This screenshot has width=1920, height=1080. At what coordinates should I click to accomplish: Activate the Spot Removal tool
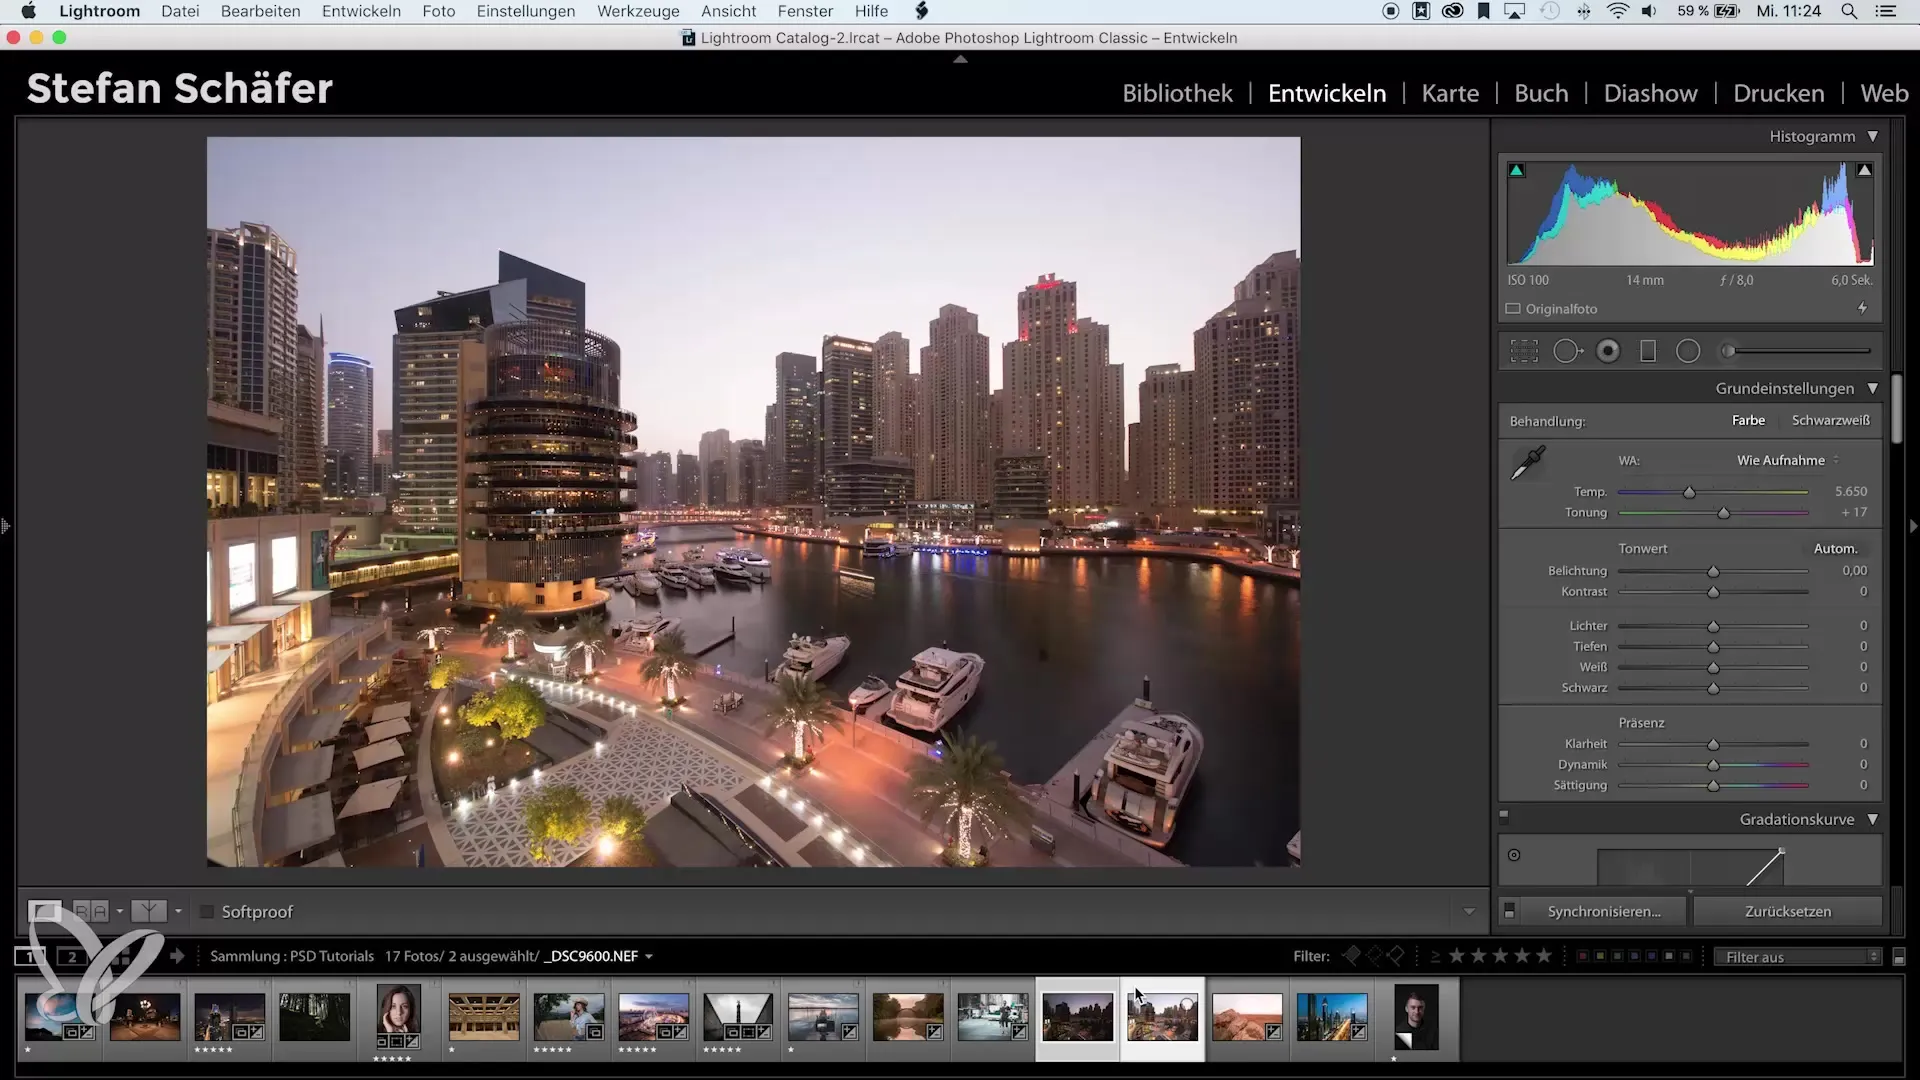[1566, 351]
